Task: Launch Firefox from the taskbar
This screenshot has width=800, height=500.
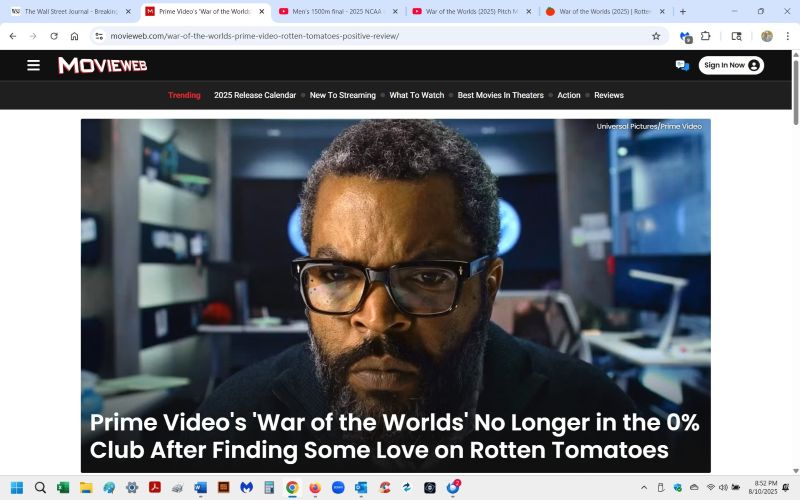Action: click(315, 488)
